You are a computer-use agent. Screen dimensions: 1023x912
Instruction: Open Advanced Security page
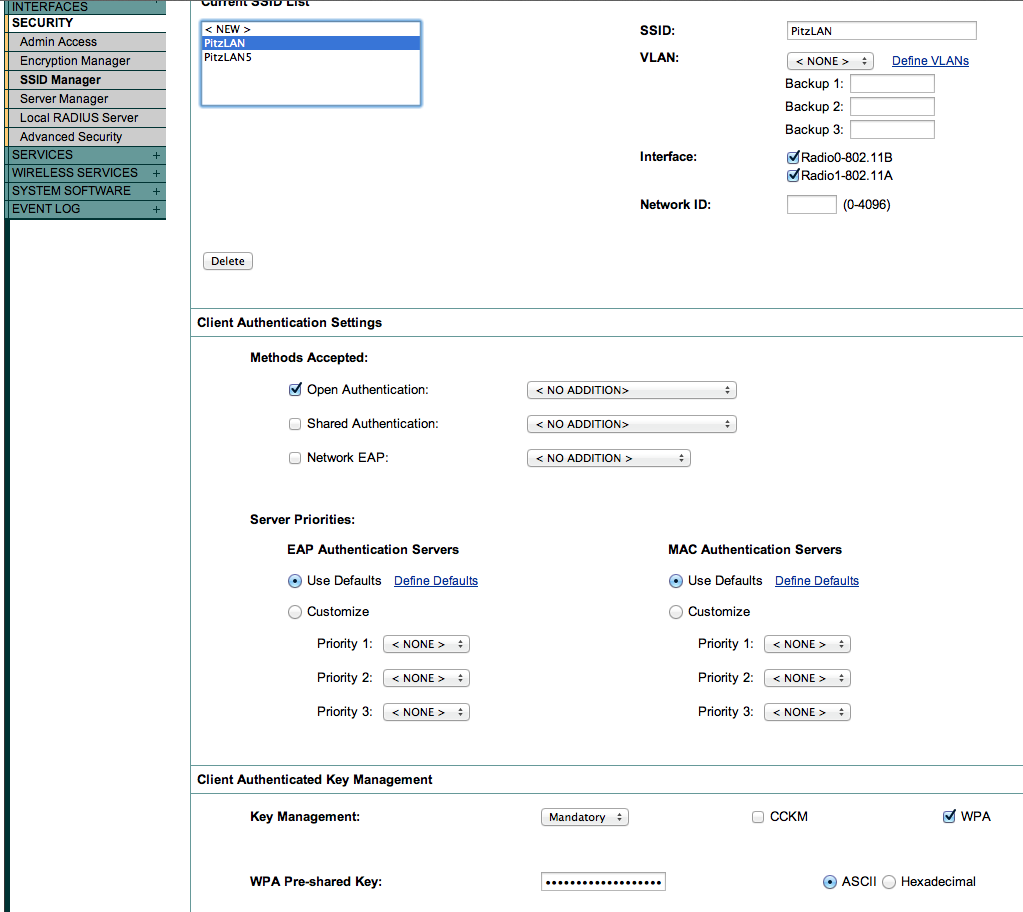(87, 136)
